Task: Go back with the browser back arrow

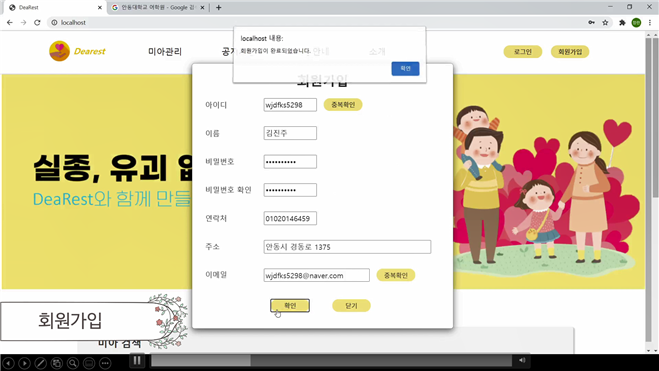Action: click(10, 23)
